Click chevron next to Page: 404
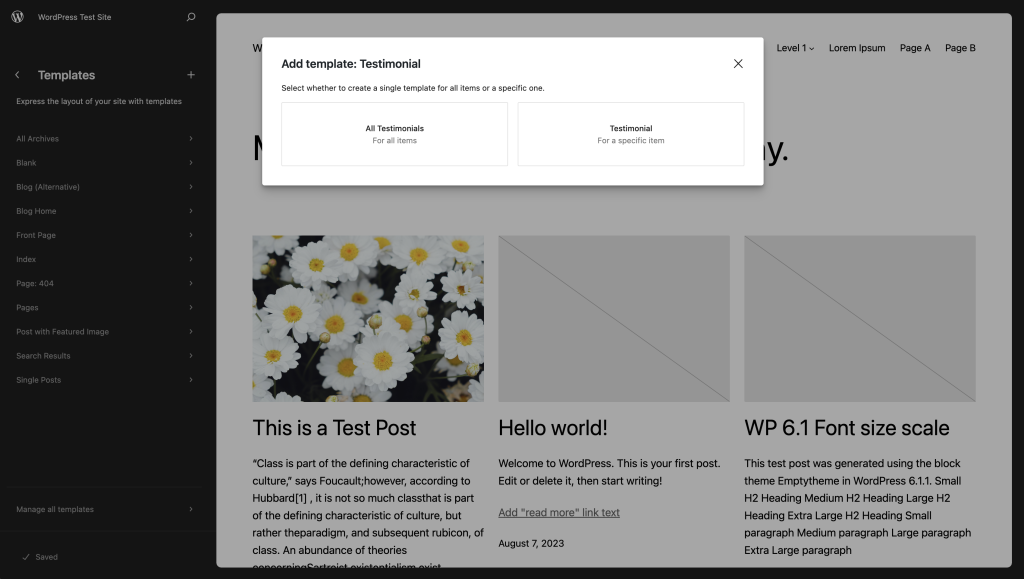Screen dimensions: 1024x579 190,283
